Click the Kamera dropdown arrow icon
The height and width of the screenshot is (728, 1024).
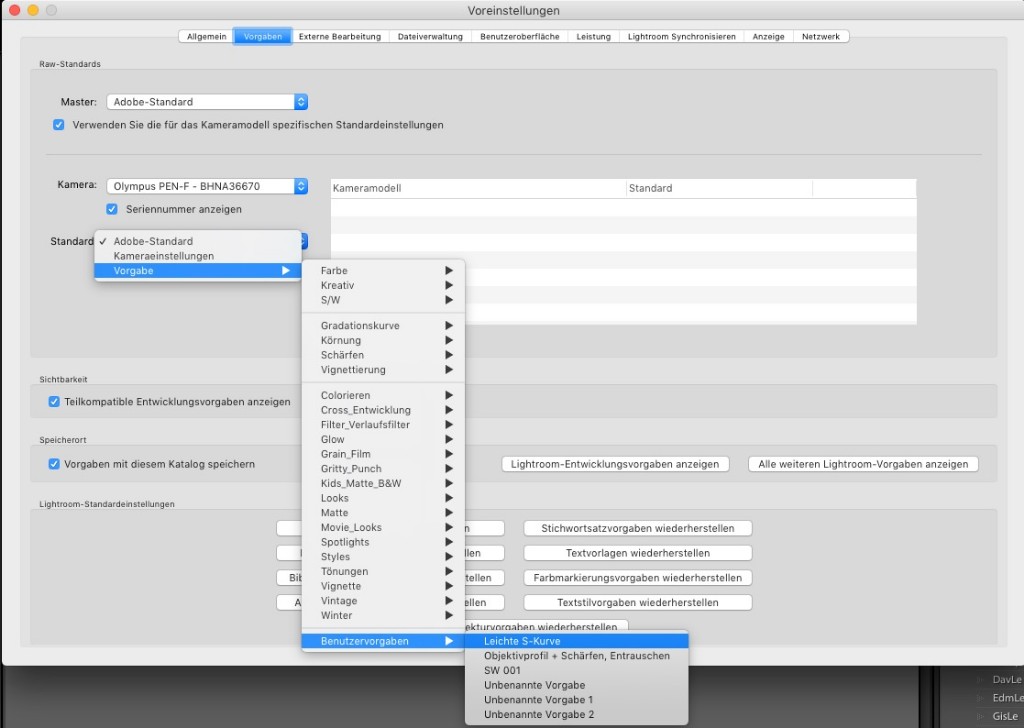point(300,186)
